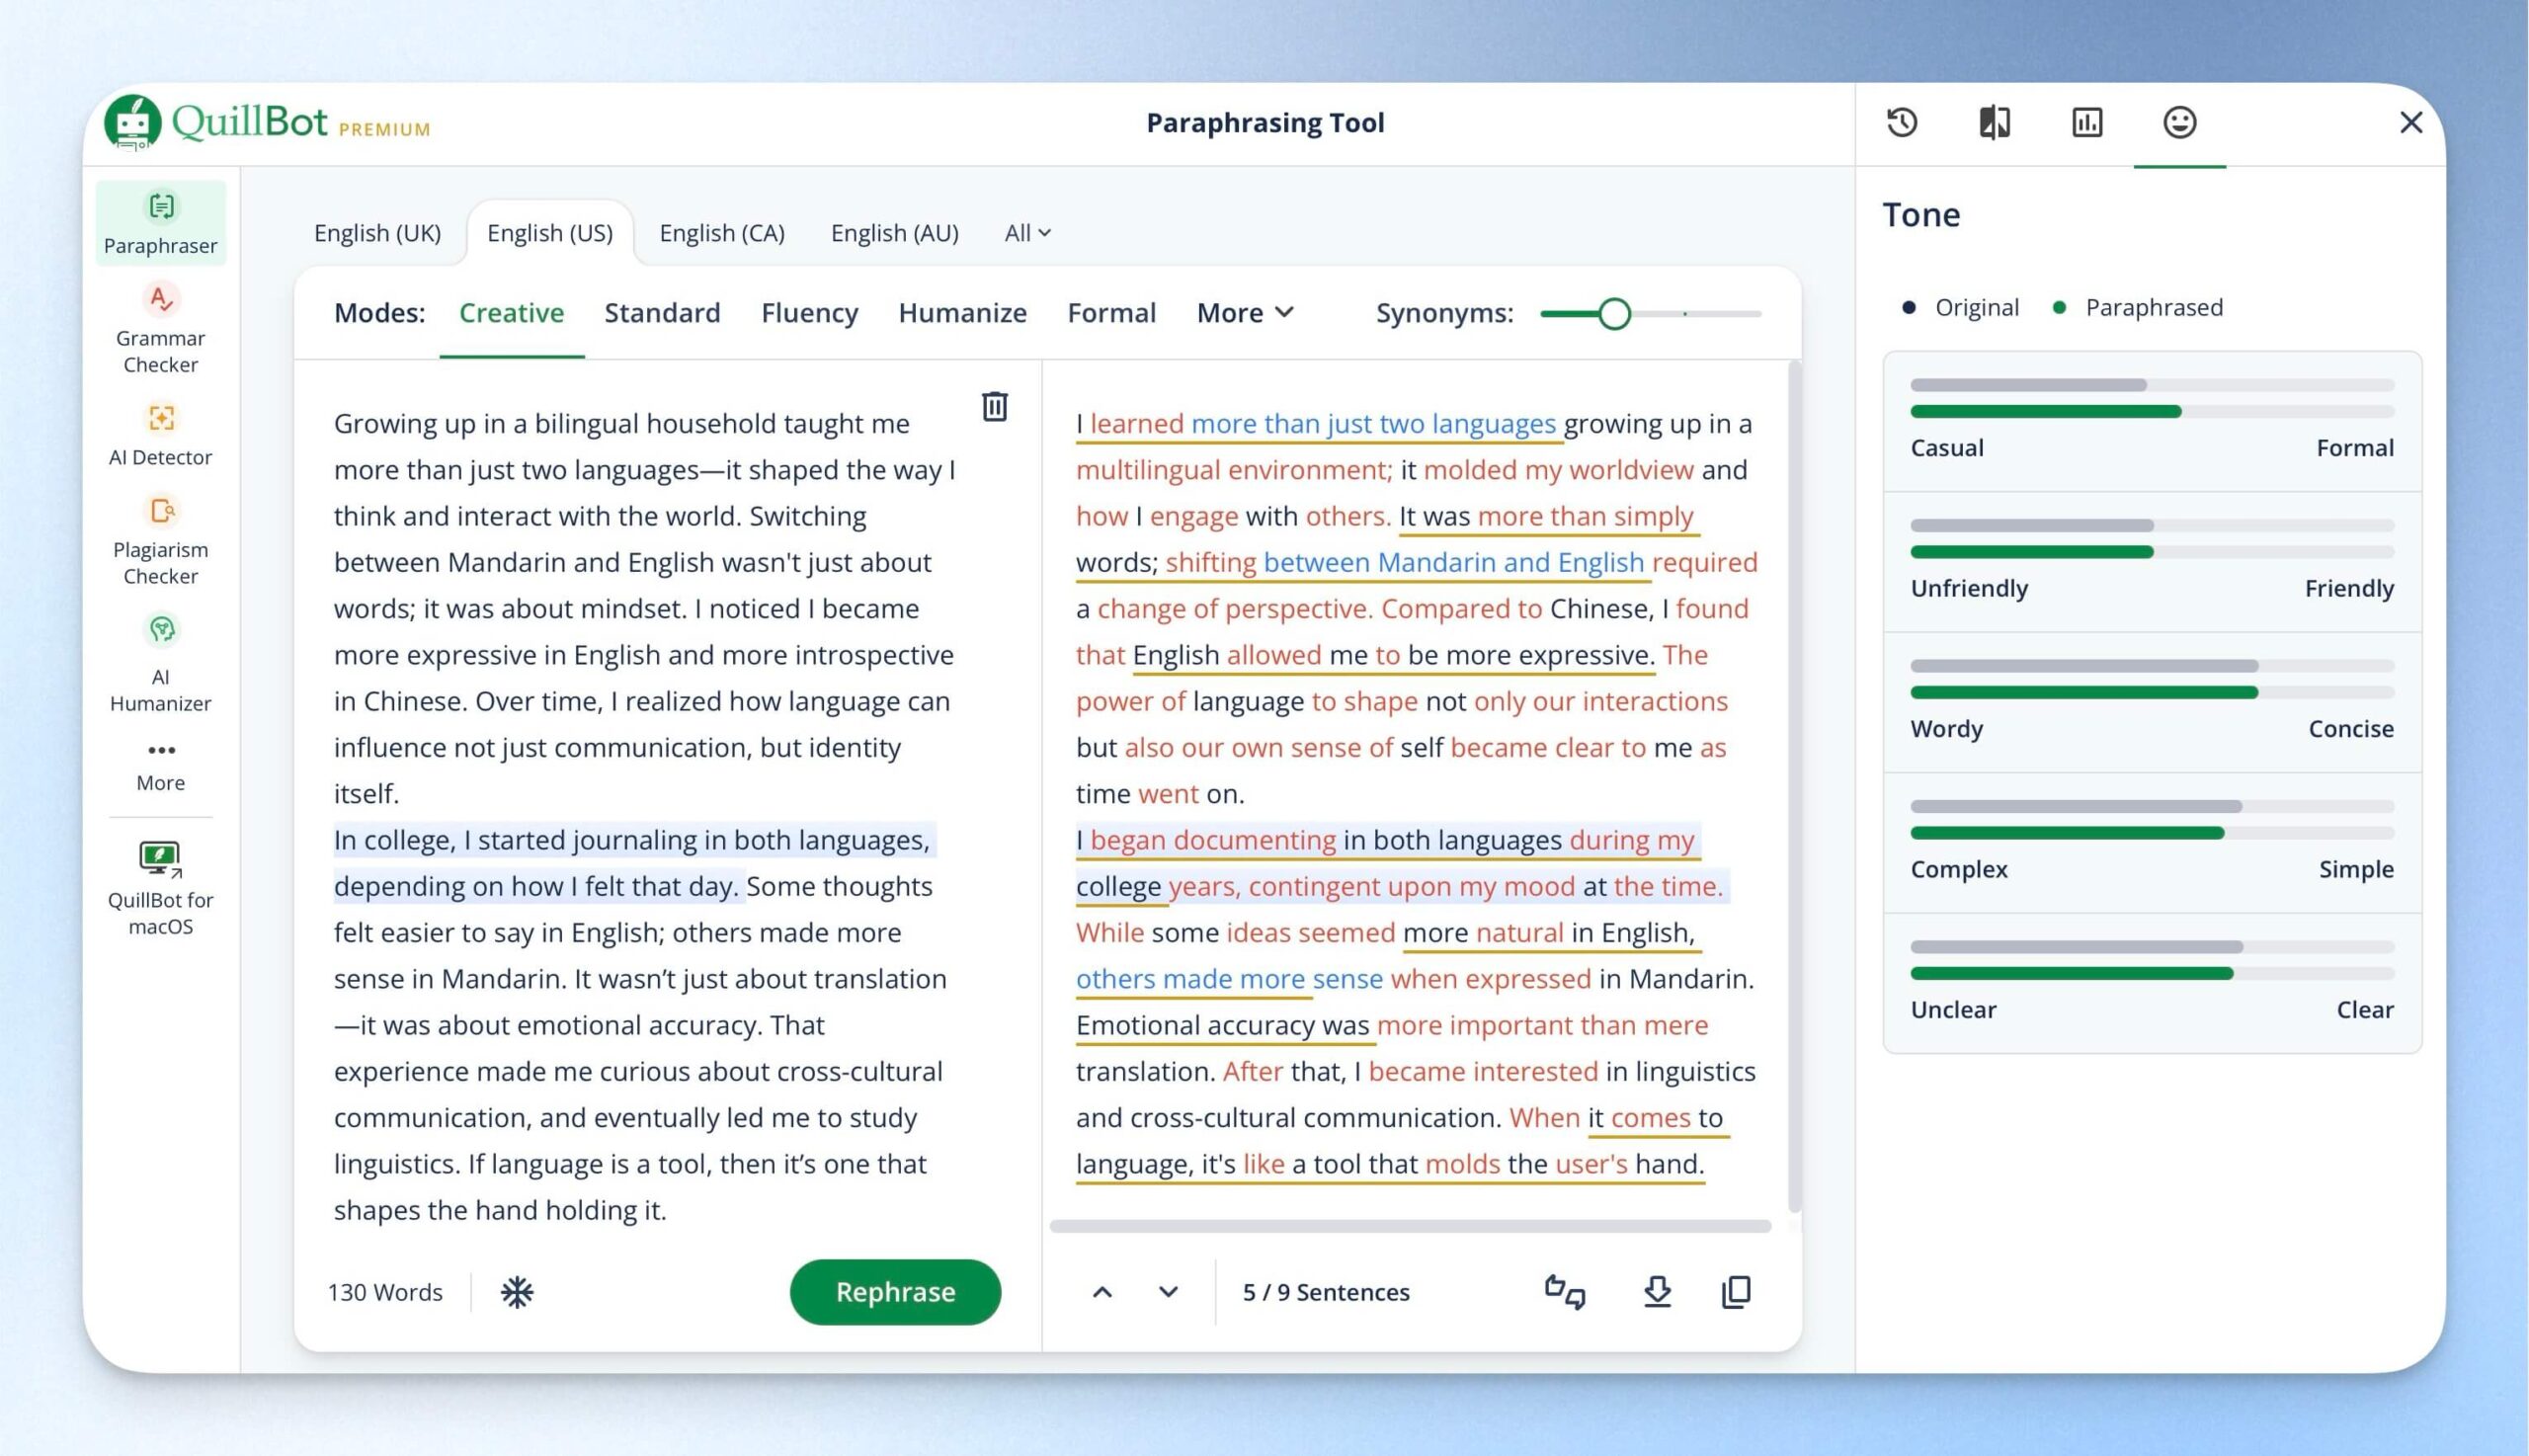The image size is (2529, 1456).
Task: Open QuillBot for macOS link
Action: [x=160, y=888]
